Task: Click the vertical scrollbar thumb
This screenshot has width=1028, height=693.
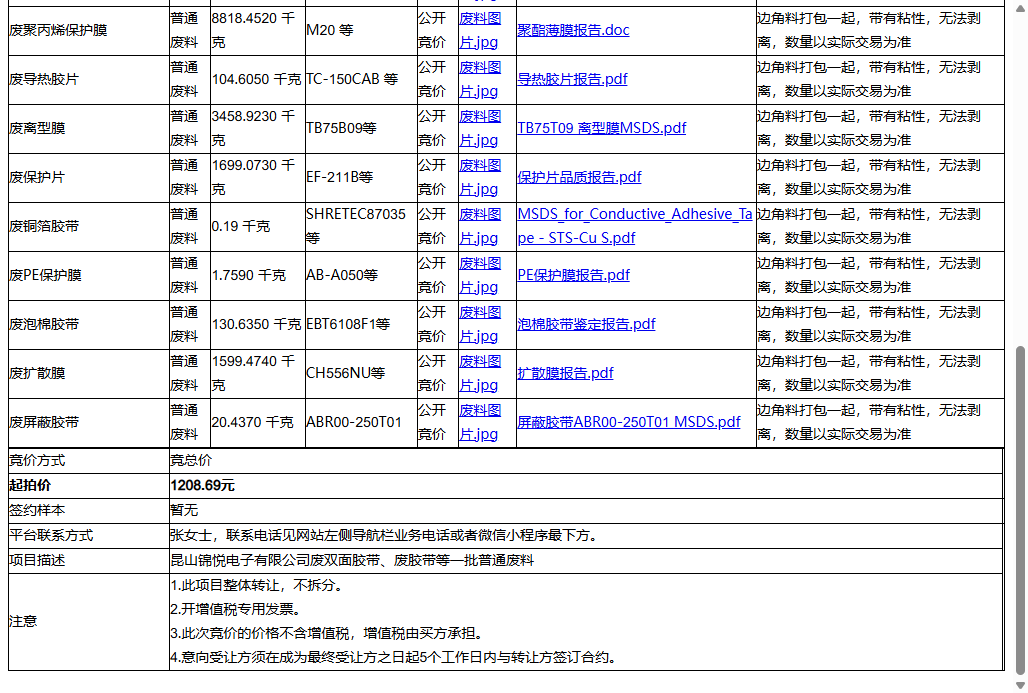Action: [x=1019, y=510]
